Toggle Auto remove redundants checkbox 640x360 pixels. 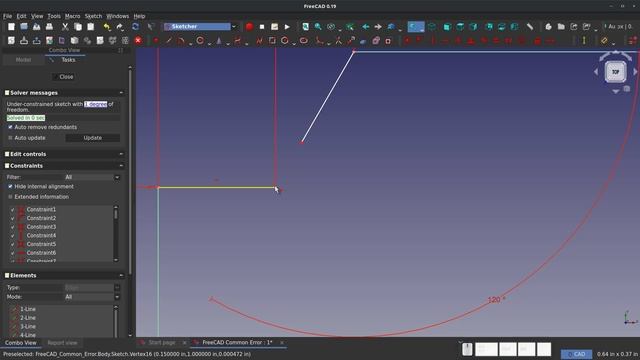tap(10, 127)
